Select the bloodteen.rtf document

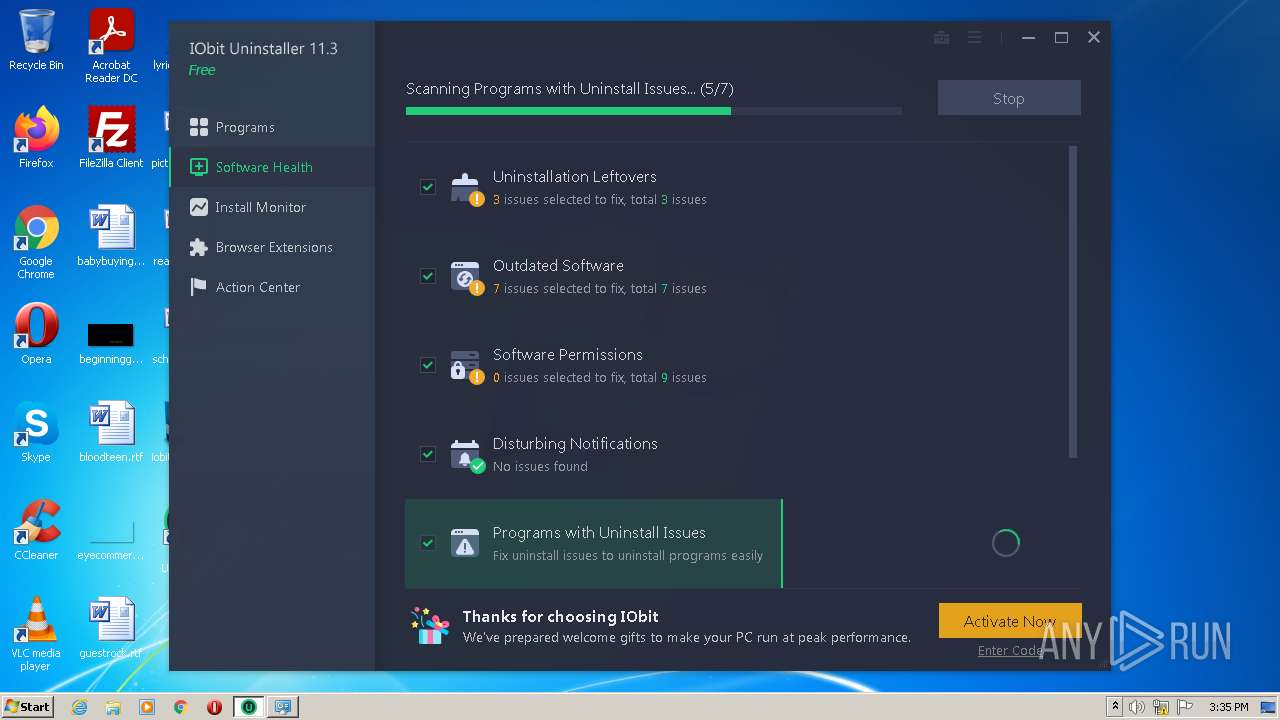[x=111, y=432]
